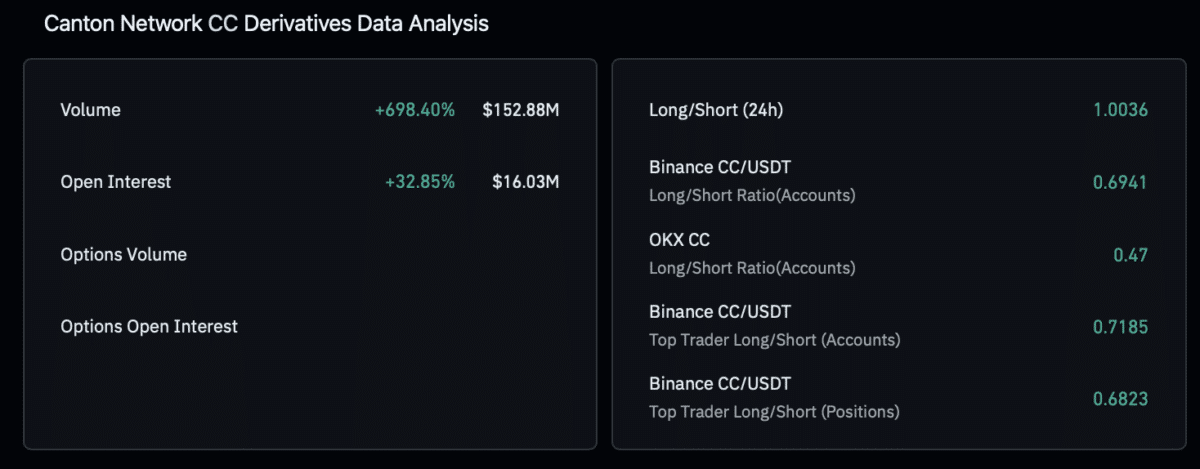Select the Options Open Interest label
This screenshot has width=1200, height=469.
point(149,327)
